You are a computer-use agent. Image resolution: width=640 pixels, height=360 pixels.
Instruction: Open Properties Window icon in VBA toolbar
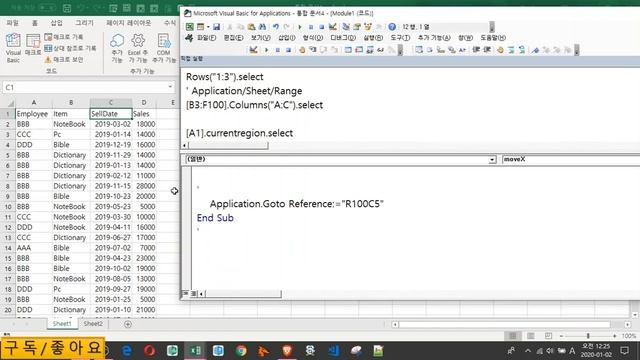coord(357,27)
